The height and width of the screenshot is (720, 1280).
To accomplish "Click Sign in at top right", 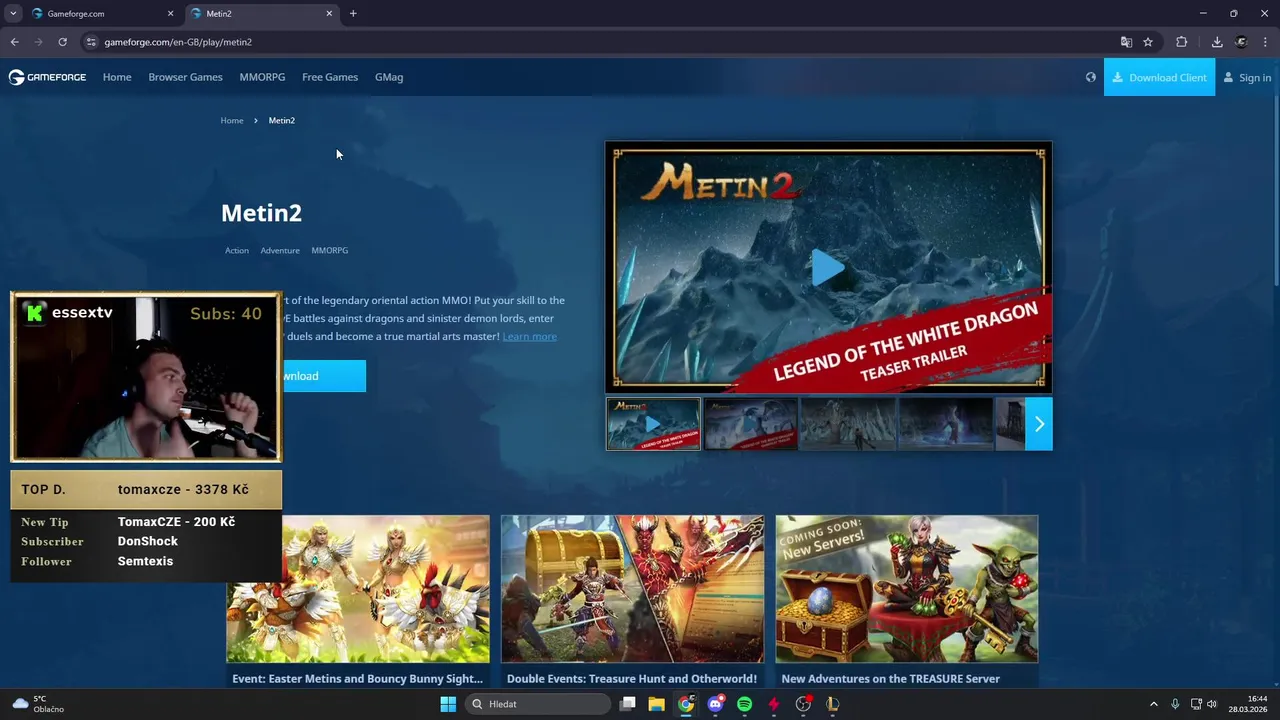I will pos(1247,77).
